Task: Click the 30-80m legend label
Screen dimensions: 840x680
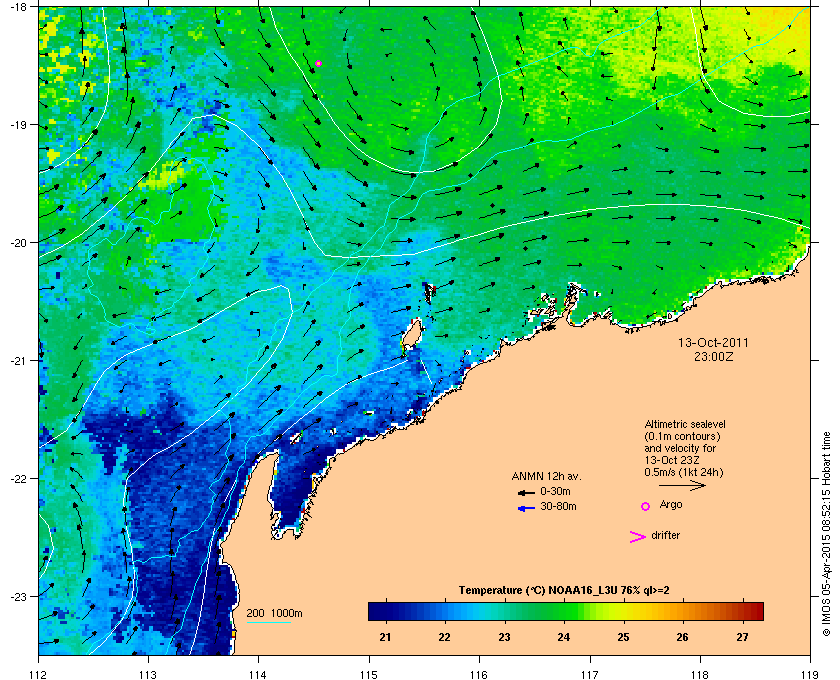Action: pos(558,506)
